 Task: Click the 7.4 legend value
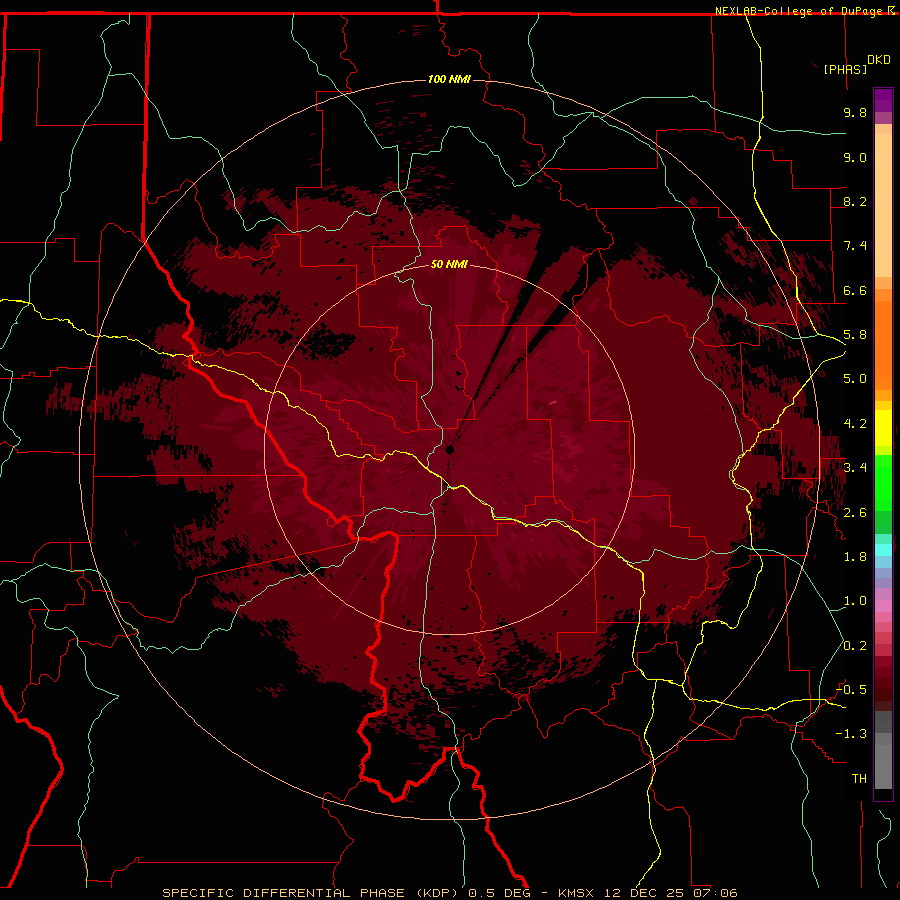[855, 246]
